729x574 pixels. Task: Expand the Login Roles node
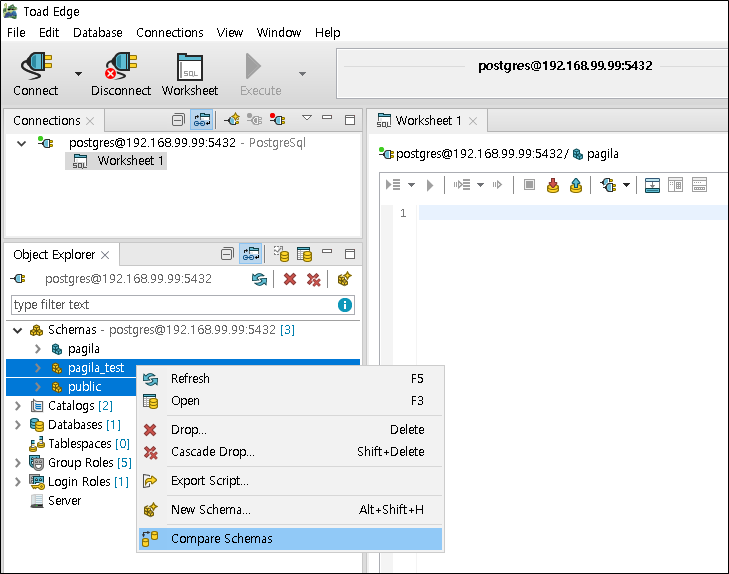pyautogui.click(x=18, y=482)
